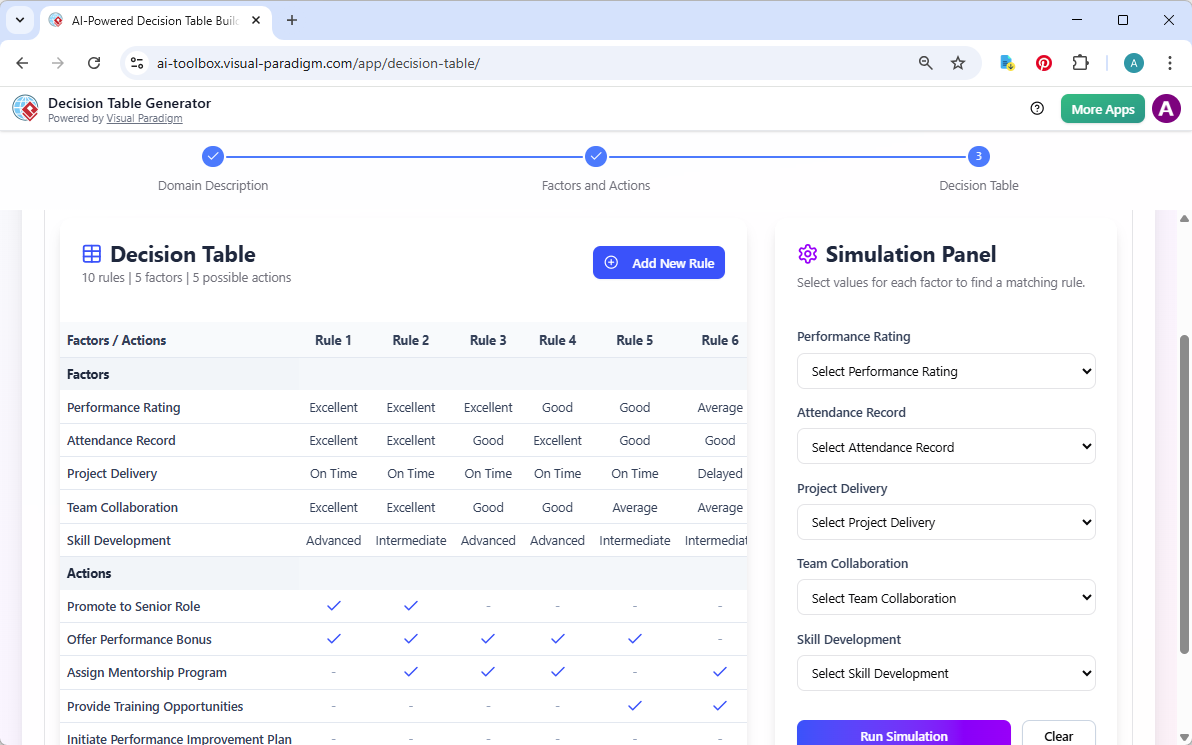Screen dimensions: 1192x745
Task: Open the Skill Development dropdown
Action: (945, 673)
